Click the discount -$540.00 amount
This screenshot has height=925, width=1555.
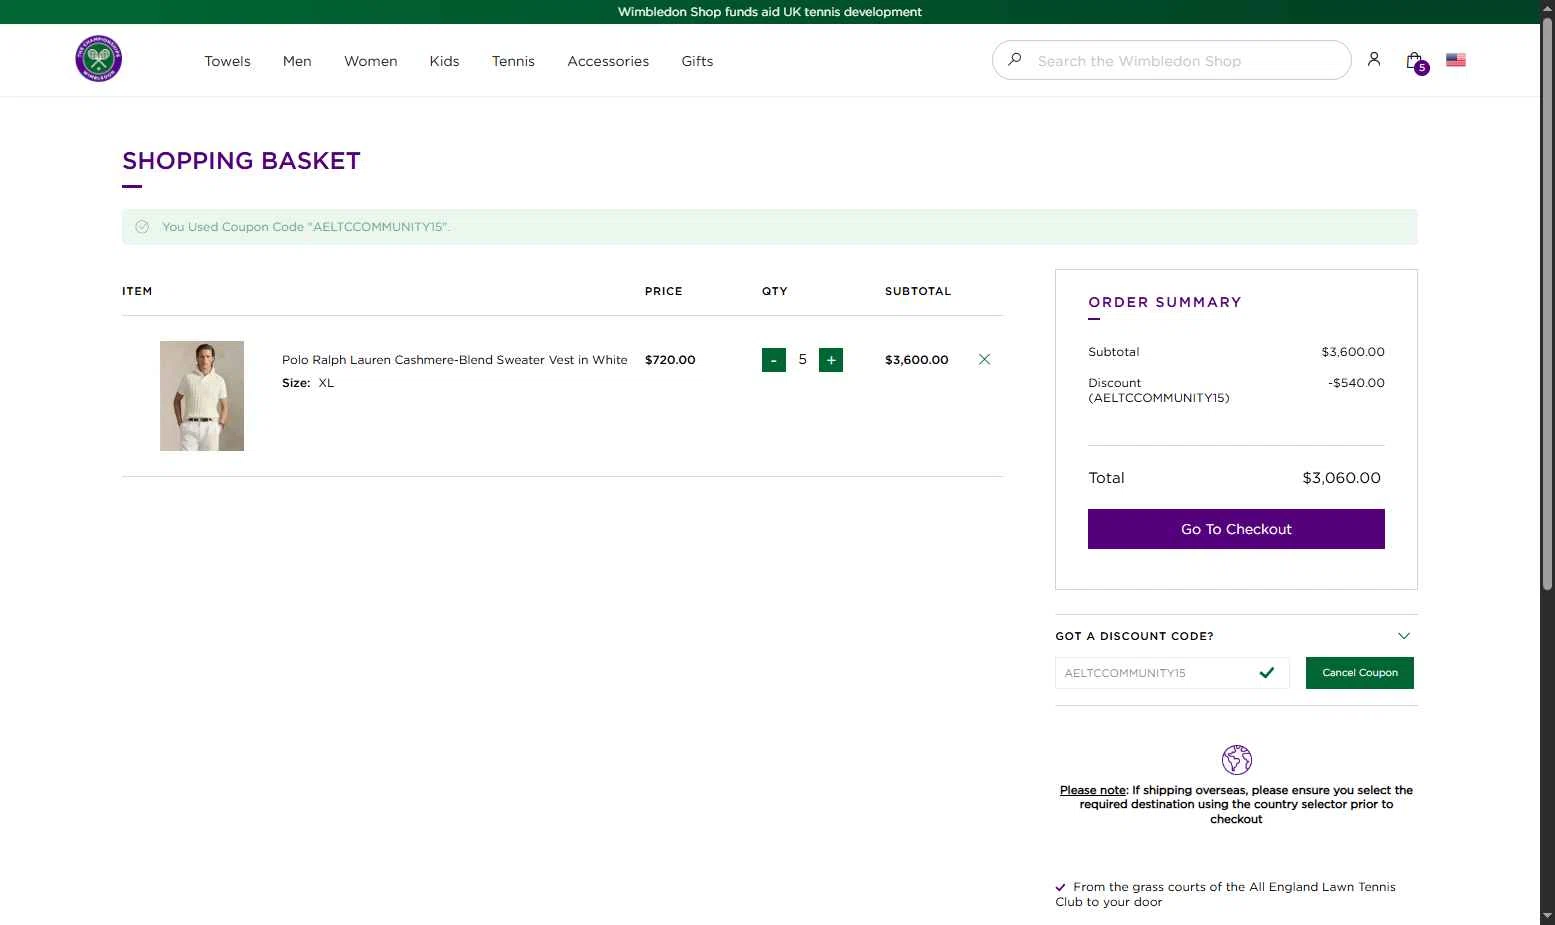click(1356, 383)
